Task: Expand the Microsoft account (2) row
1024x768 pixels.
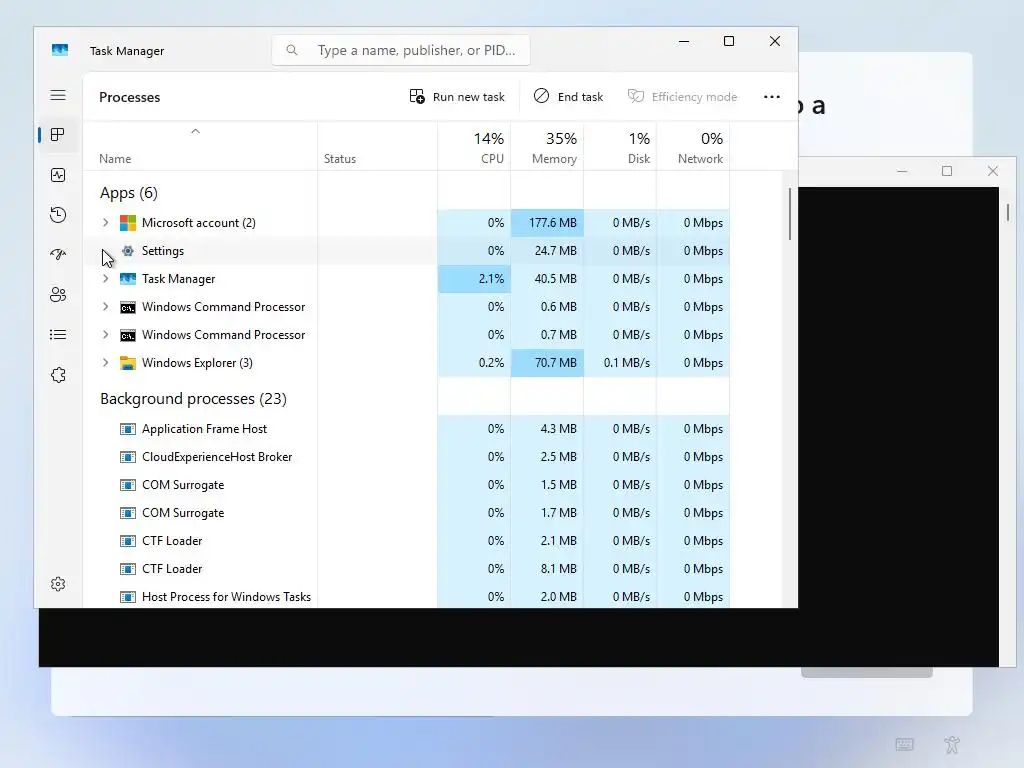Action: (x=106, y=223)
